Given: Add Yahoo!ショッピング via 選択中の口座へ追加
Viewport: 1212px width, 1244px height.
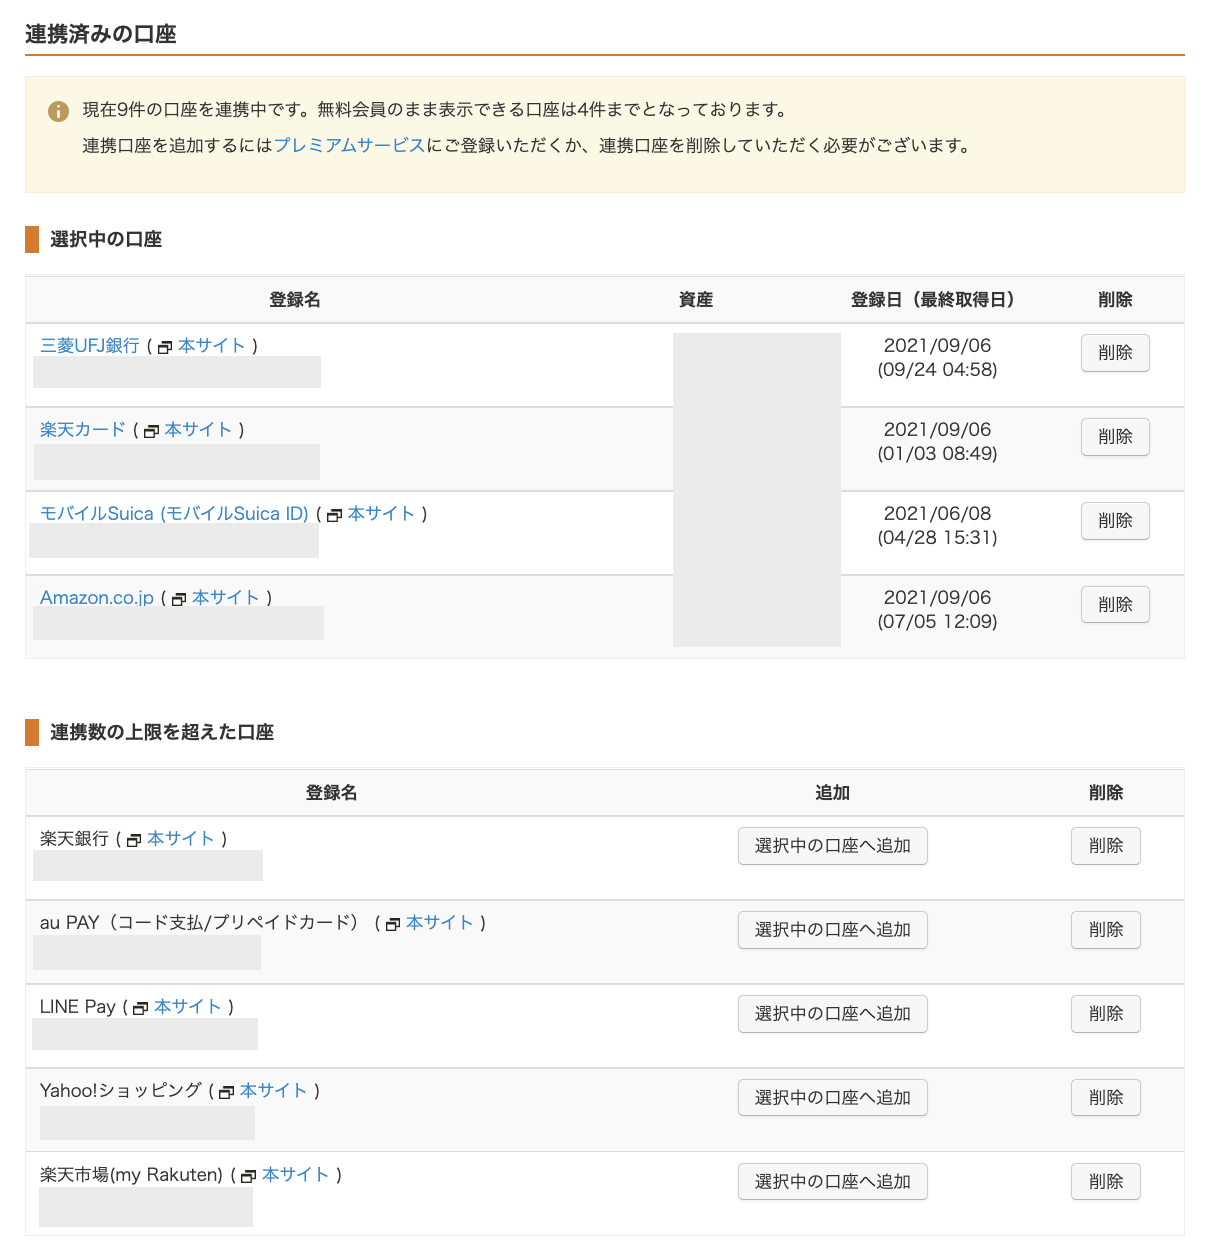Looking at the screenshot, I should click(833, 1098).
